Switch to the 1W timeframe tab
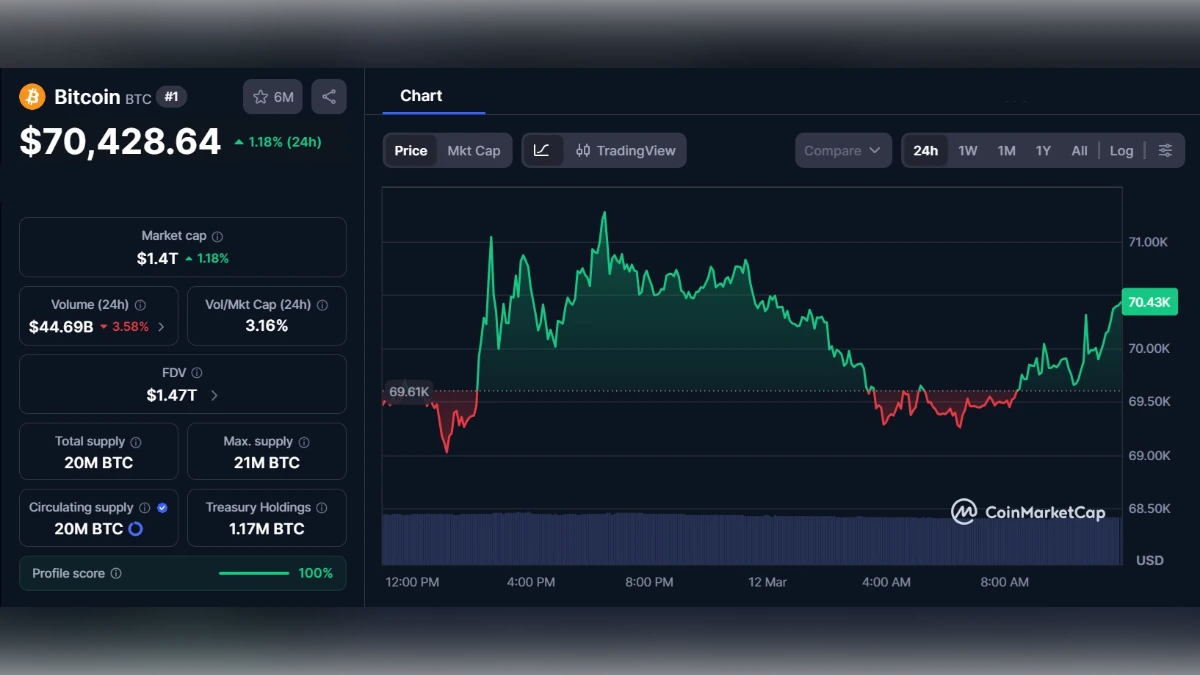Viewport: 1200px width, 675px height. [967, 150]
